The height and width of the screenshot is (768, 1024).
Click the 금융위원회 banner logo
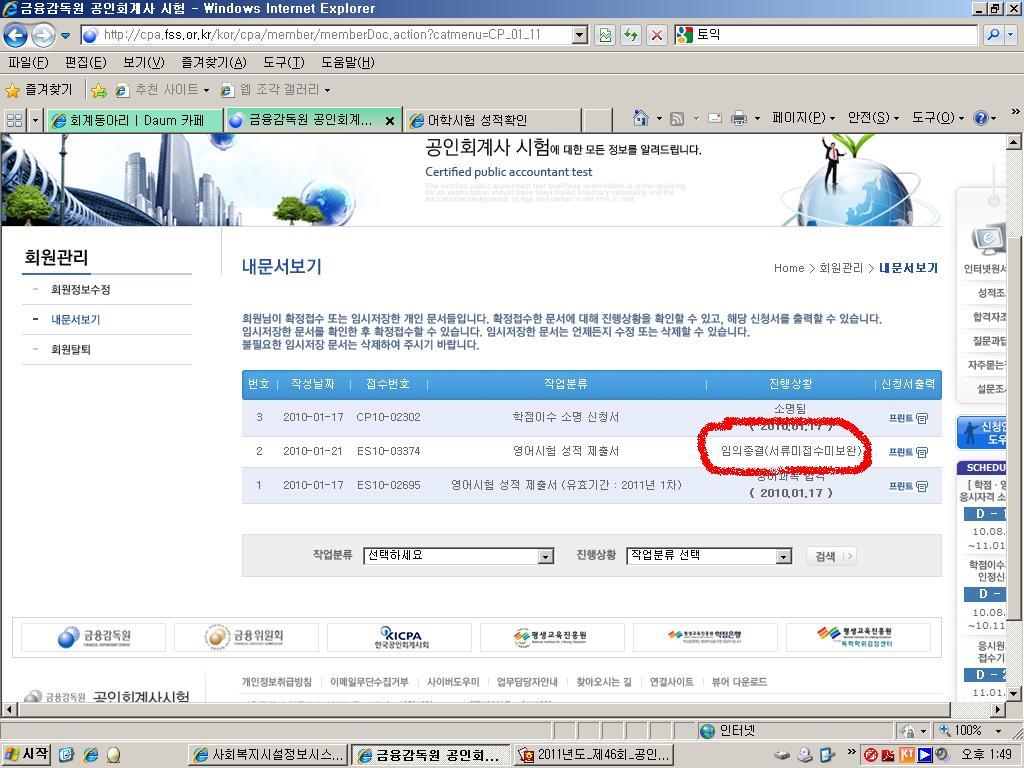[246, 637]
